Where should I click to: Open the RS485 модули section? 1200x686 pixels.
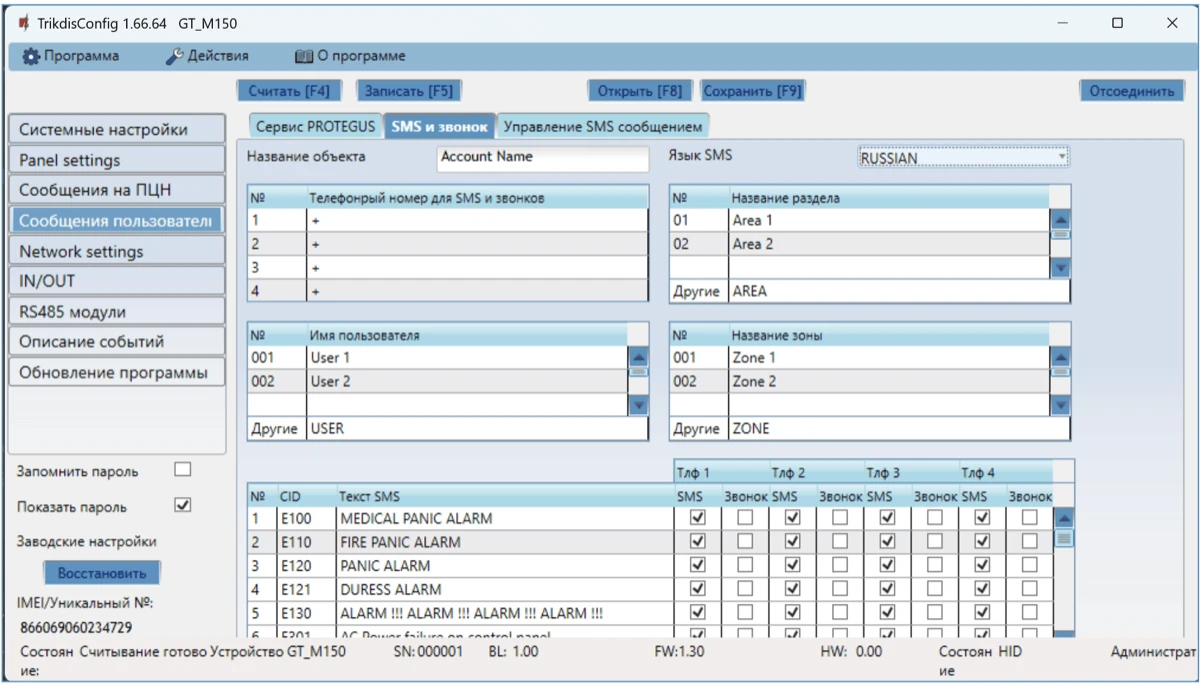(117, 311)
